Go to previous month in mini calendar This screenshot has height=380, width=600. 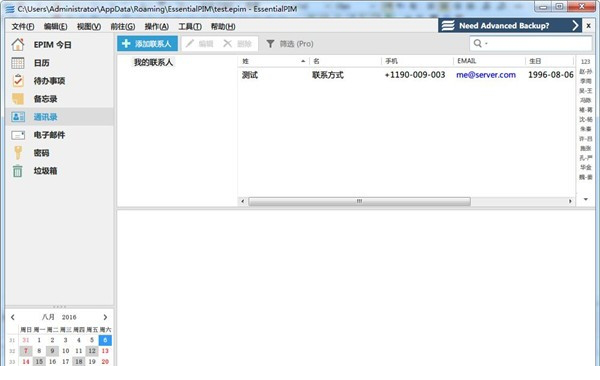[13, 317]
